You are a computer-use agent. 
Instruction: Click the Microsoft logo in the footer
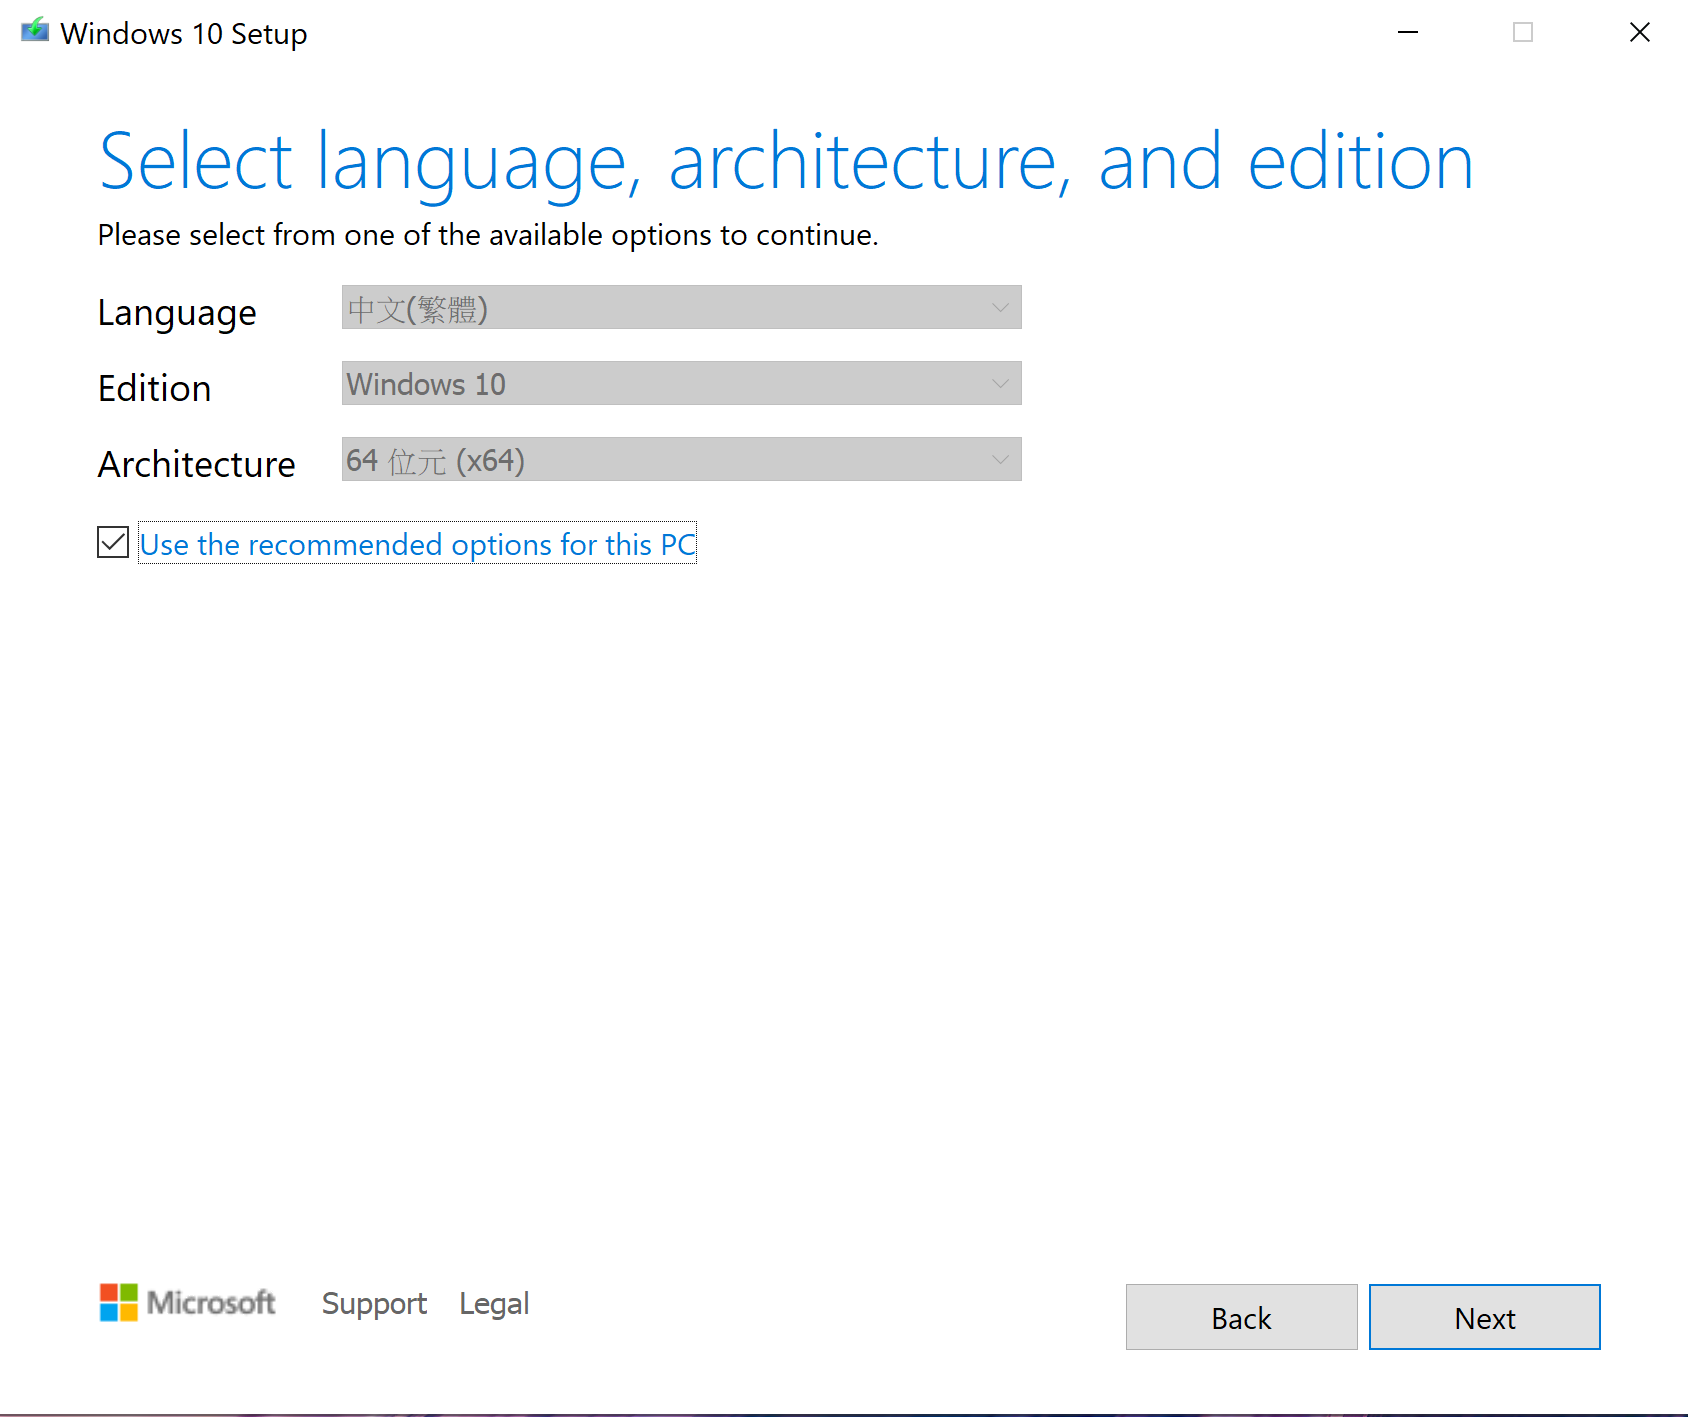tap(188, 1302)
